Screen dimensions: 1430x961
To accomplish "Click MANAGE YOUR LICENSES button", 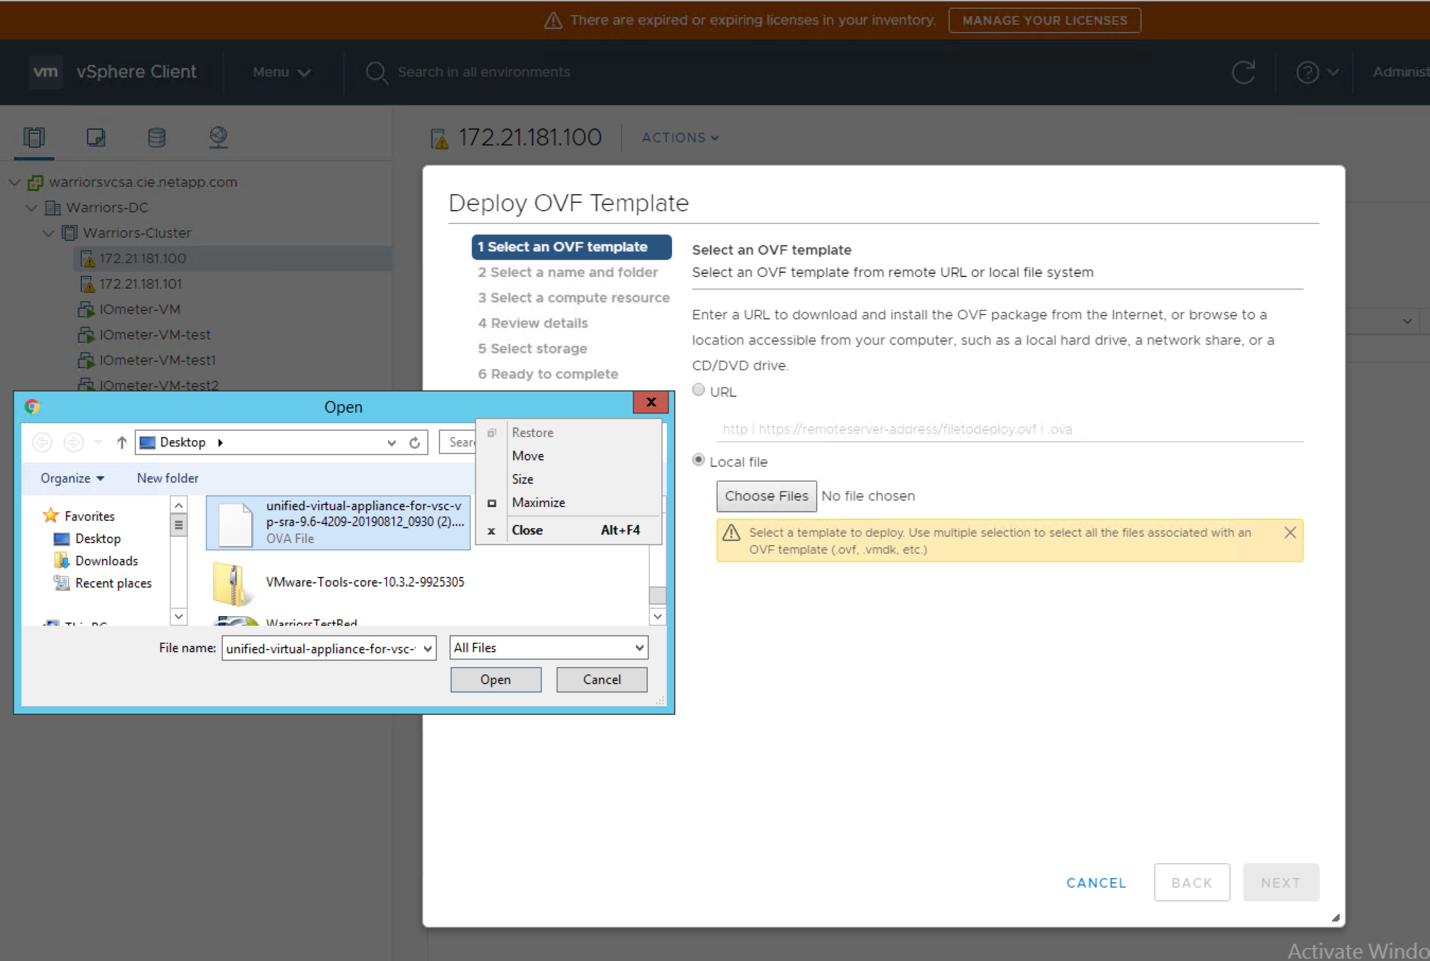I will pyautogui.click(x=1044, y=20).
